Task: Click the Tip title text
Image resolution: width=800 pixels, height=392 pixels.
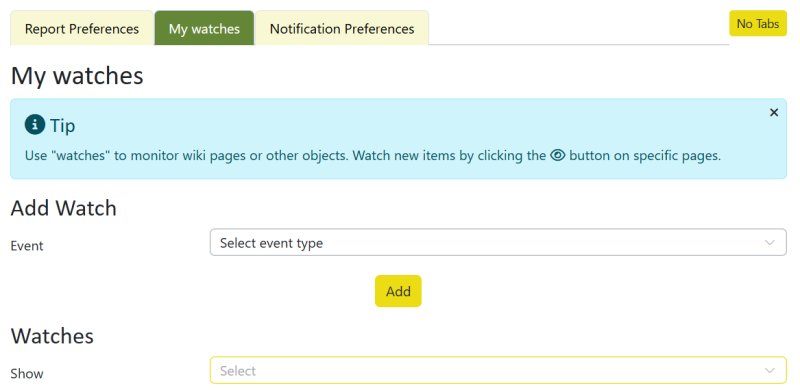Action: point(63,125)
